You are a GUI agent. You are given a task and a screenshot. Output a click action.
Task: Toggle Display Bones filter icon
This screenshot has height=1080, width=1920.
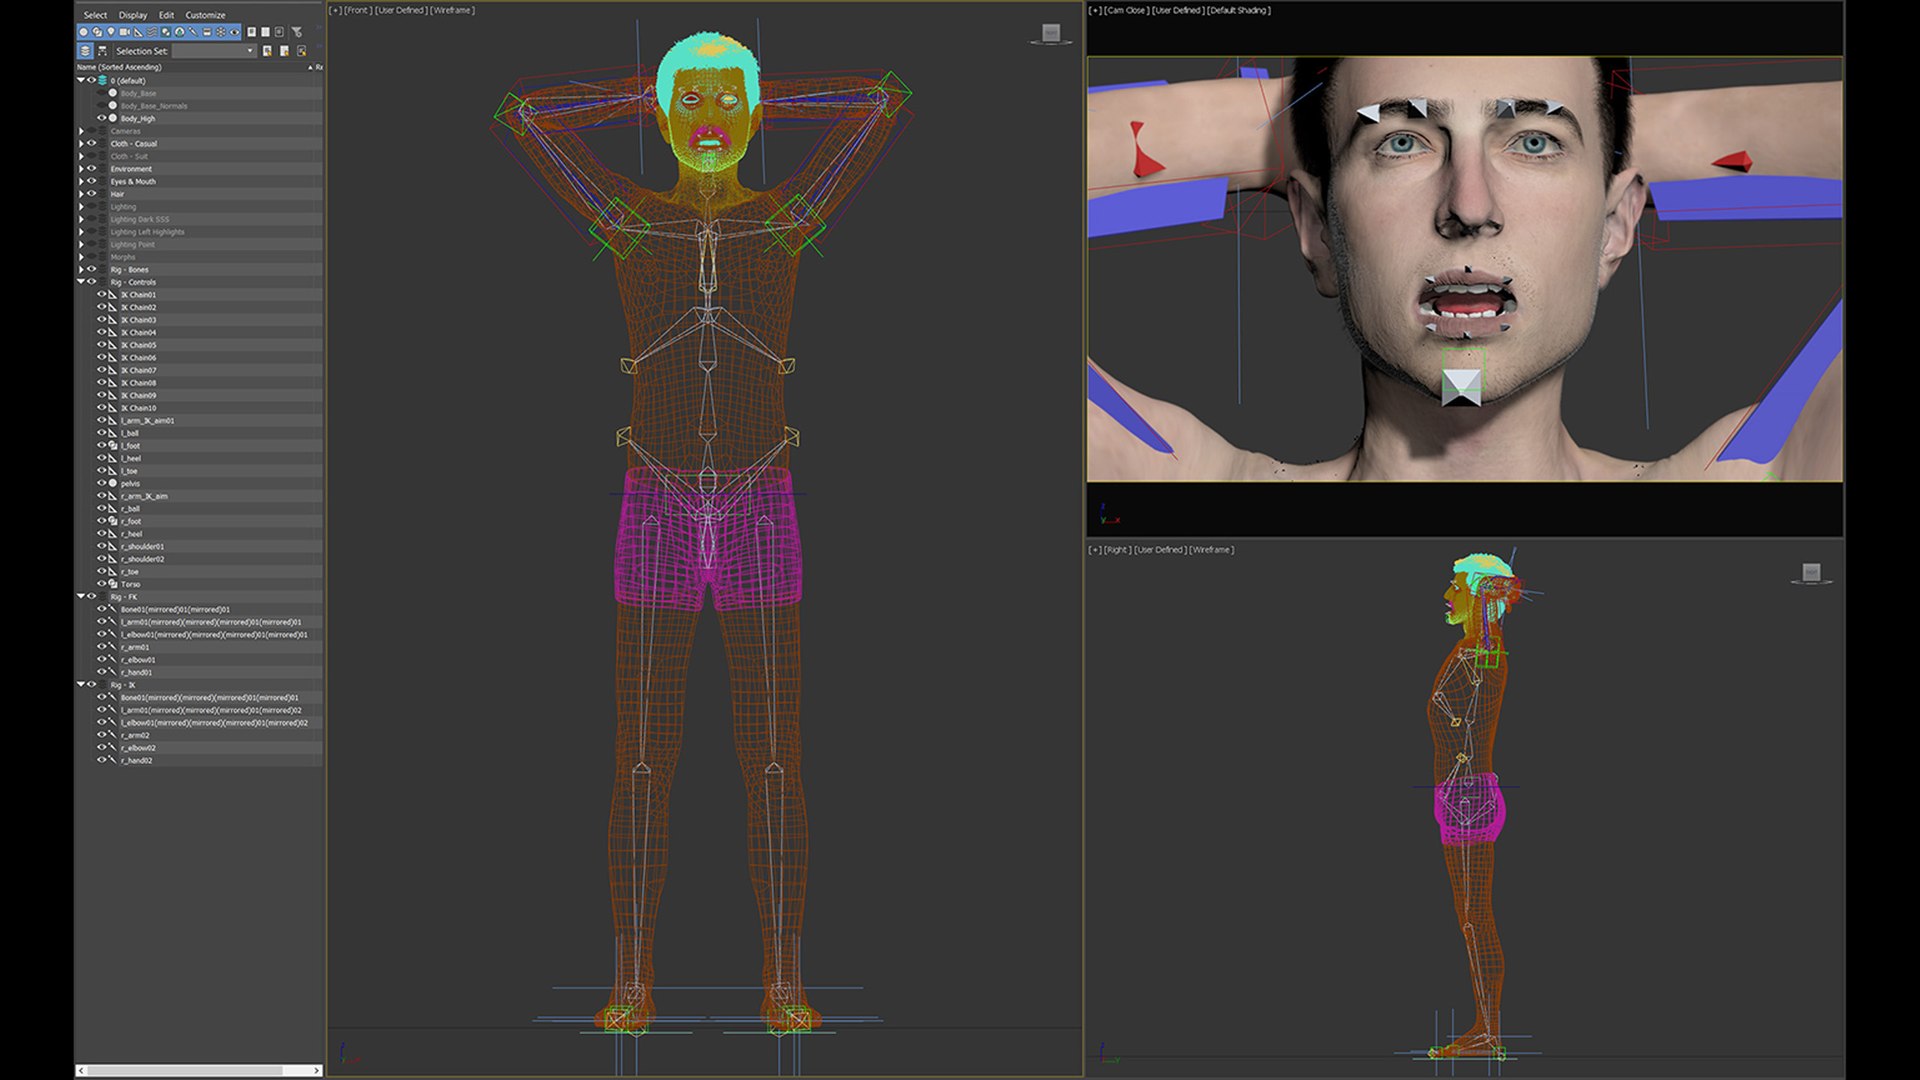[x=193, y=32]
